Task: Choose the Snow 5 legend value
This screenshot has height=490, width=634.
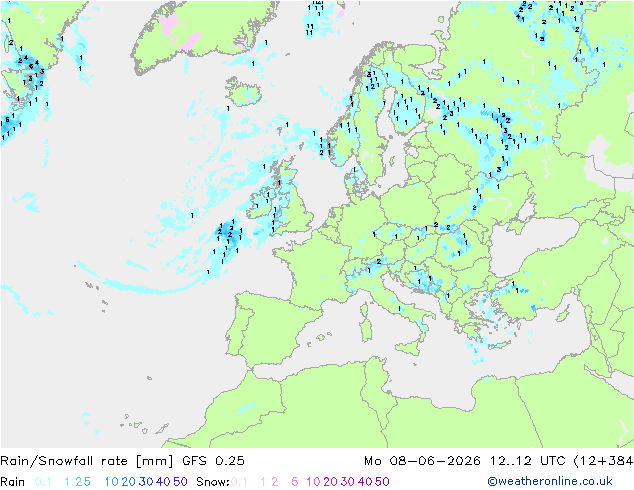Action: coord(295,482)
